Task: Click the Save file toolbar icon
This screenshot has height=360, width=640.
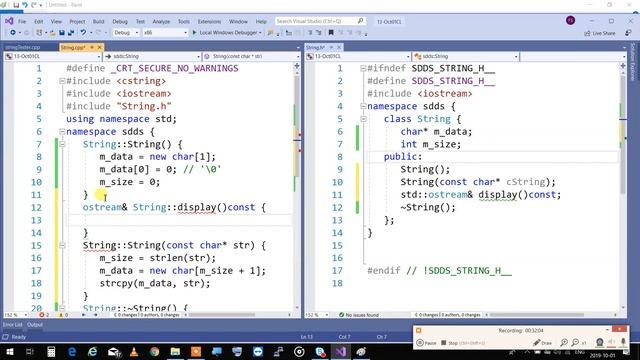Action: pyautogui.click(x=62, y=33)
